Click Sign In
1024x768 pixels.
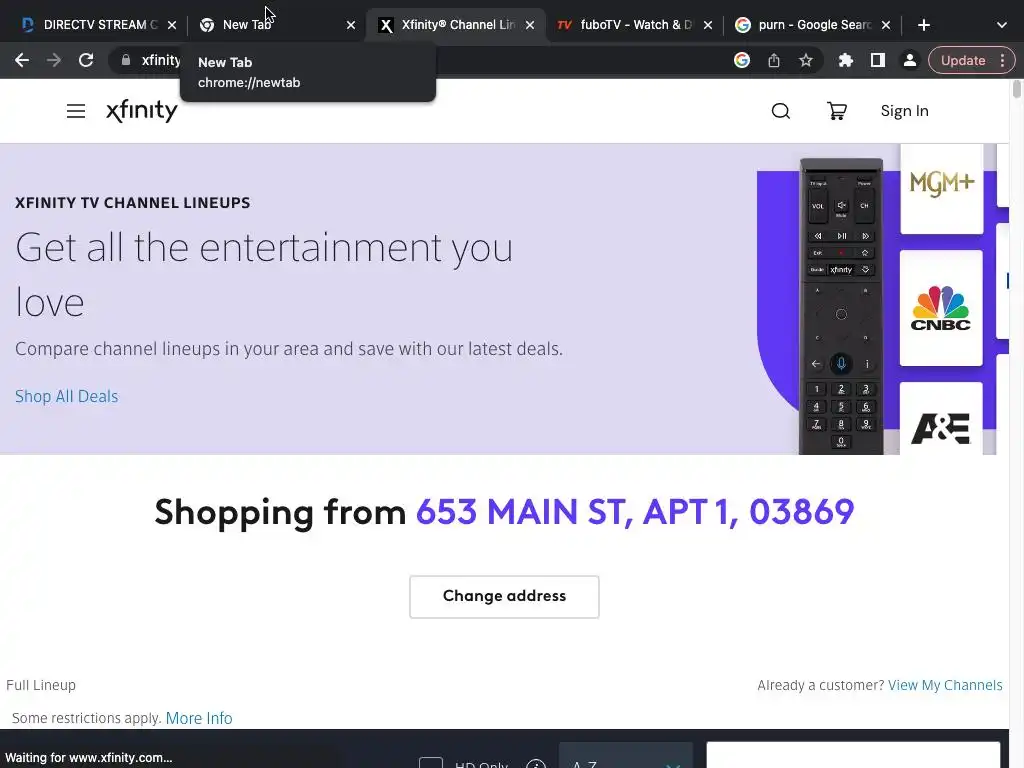[x=904, y=111]
